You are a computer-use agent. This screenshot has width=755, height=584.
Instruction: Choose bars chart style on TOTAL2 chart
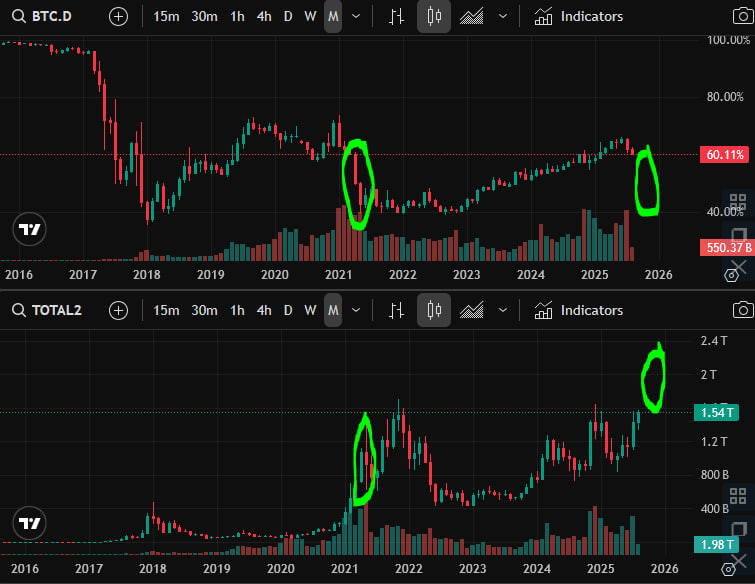click(x=396, y=311)
